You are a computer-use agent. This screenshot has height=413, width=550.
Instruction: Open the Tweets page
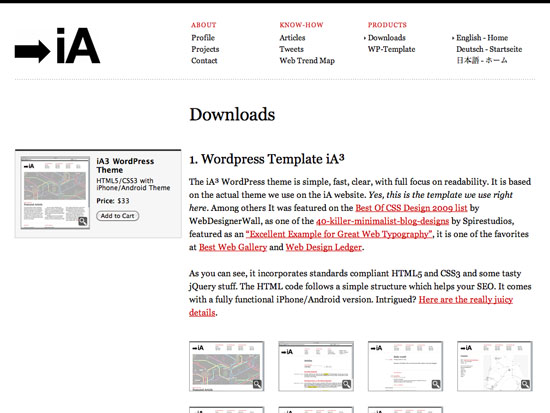291,49
